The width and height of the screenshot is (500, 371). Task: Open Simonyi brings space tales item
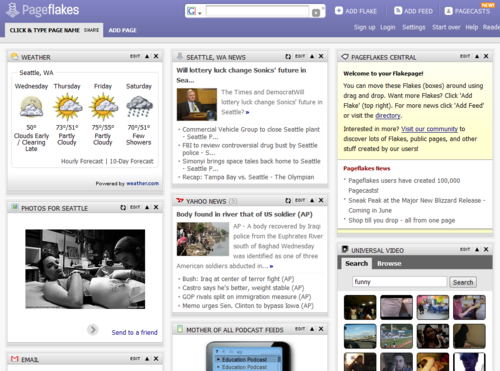click(x=251, y=165)
